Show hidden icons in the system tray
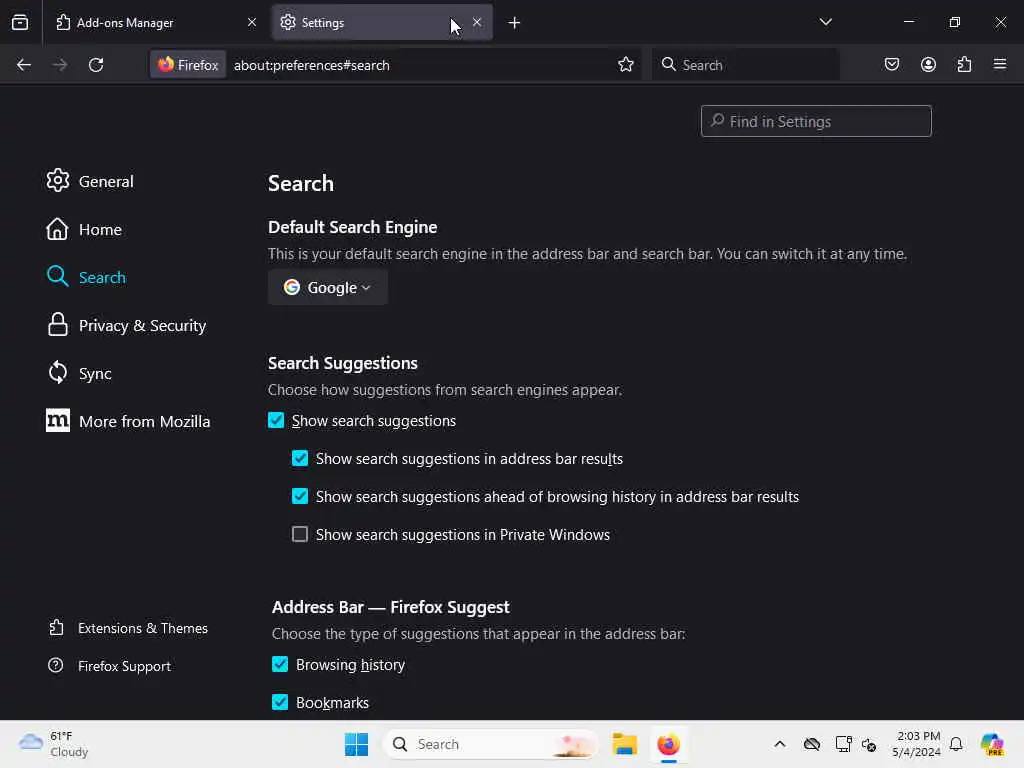Viewport: 1024px width, 768px height. pos(779,744)
